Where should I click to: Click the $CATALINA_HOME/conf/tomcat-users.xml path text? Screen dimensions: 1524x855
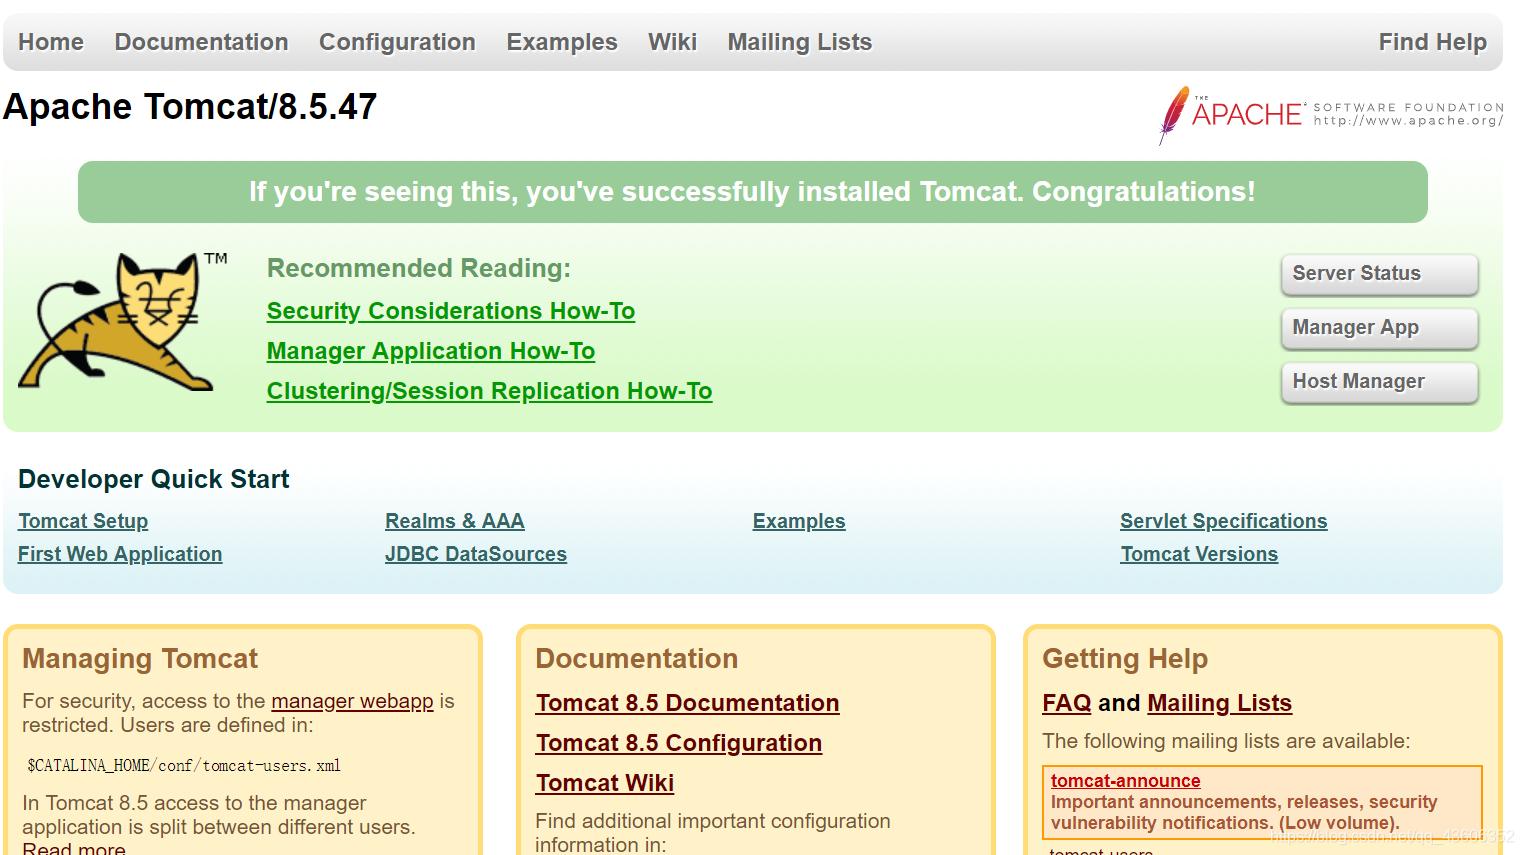(x=184, y=766)
